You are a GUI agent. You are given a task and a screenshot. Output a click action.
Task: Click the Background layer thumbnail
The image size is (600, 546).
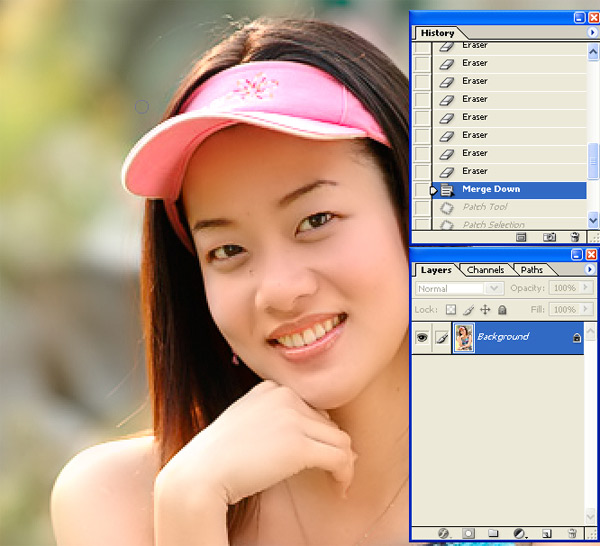click(464, 337)
